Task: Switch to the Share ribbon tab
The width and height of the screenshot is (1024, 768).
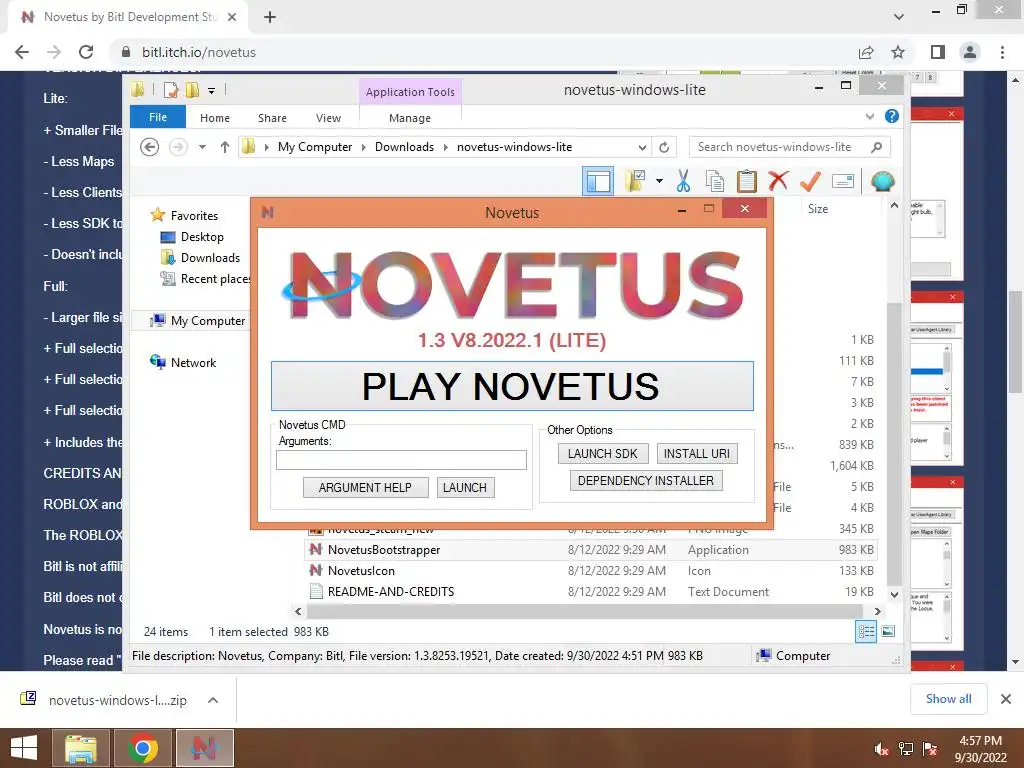Action: [272, 118]
